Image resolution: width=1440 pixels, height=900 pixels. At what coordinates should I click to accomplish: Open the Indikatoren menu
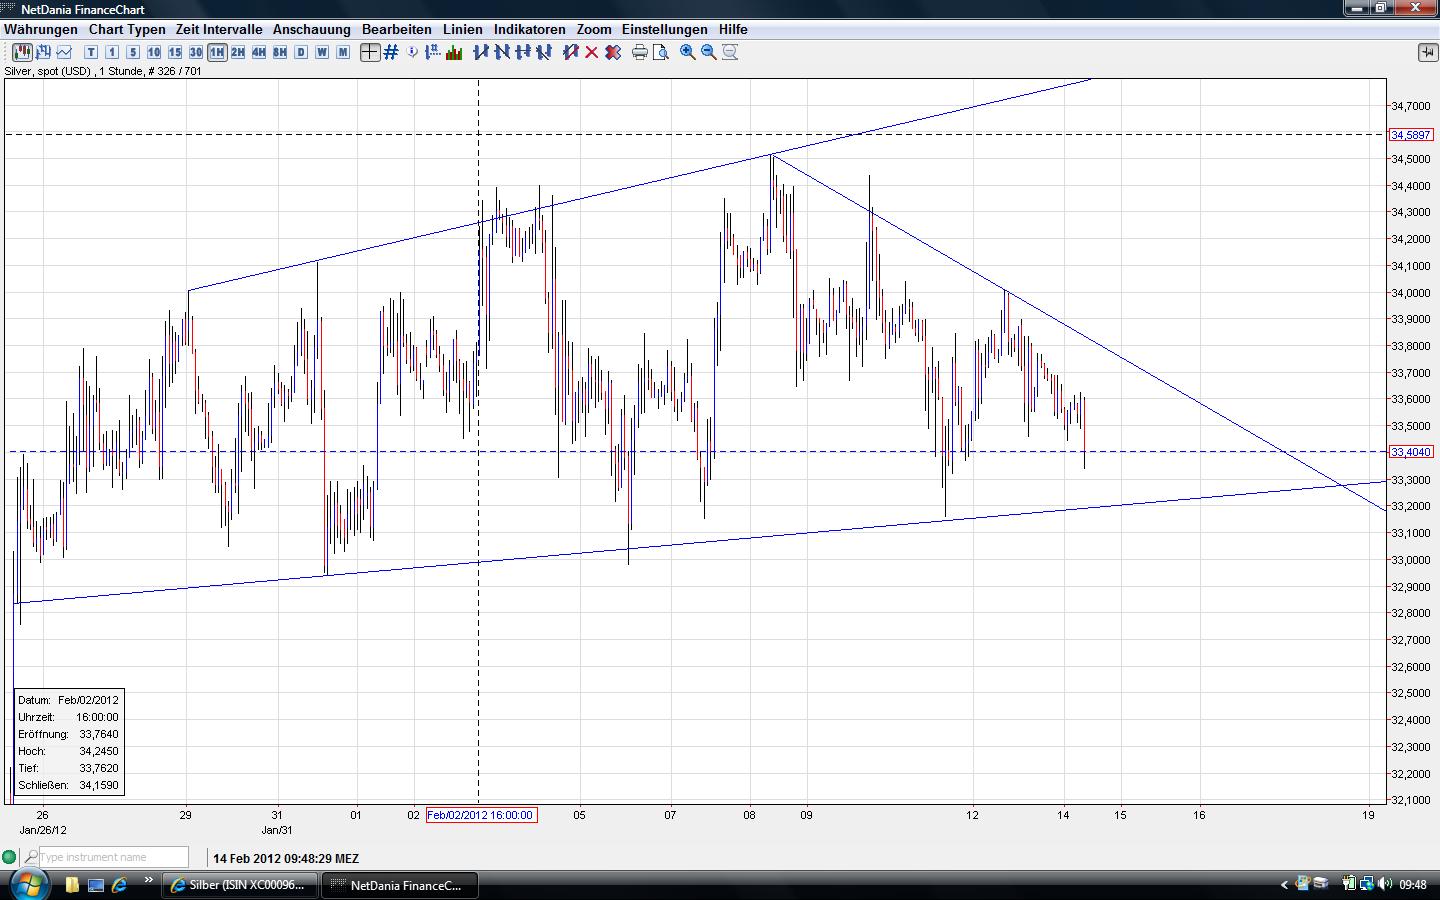[x=529, y=29]
